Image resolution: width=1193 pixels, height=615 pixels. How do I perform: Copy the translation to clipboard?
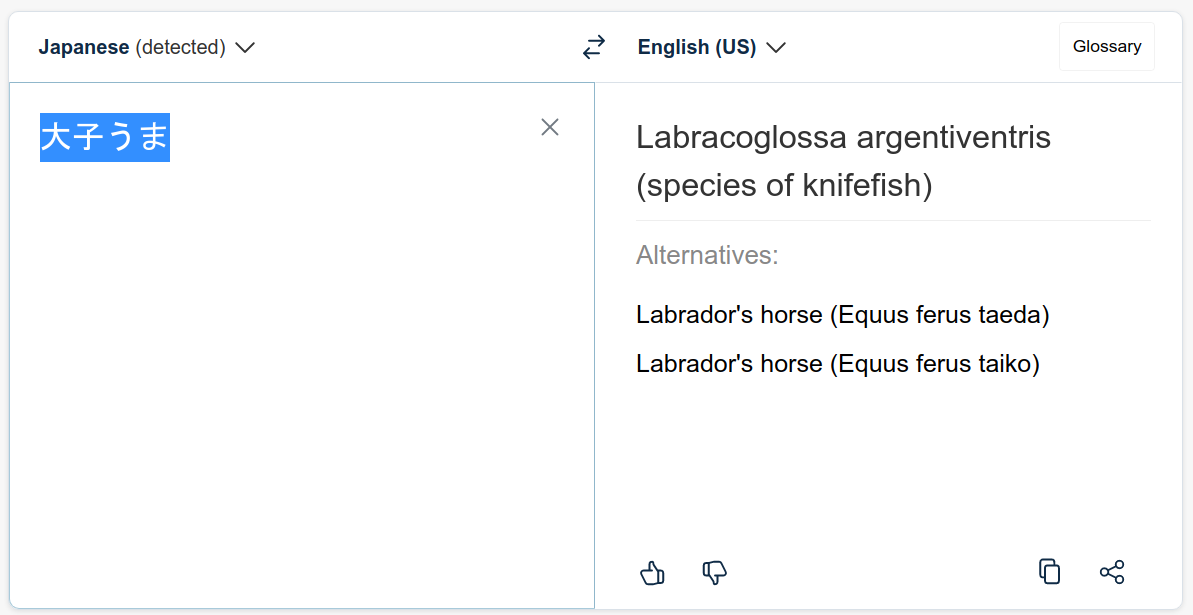tap(1049, 571)
